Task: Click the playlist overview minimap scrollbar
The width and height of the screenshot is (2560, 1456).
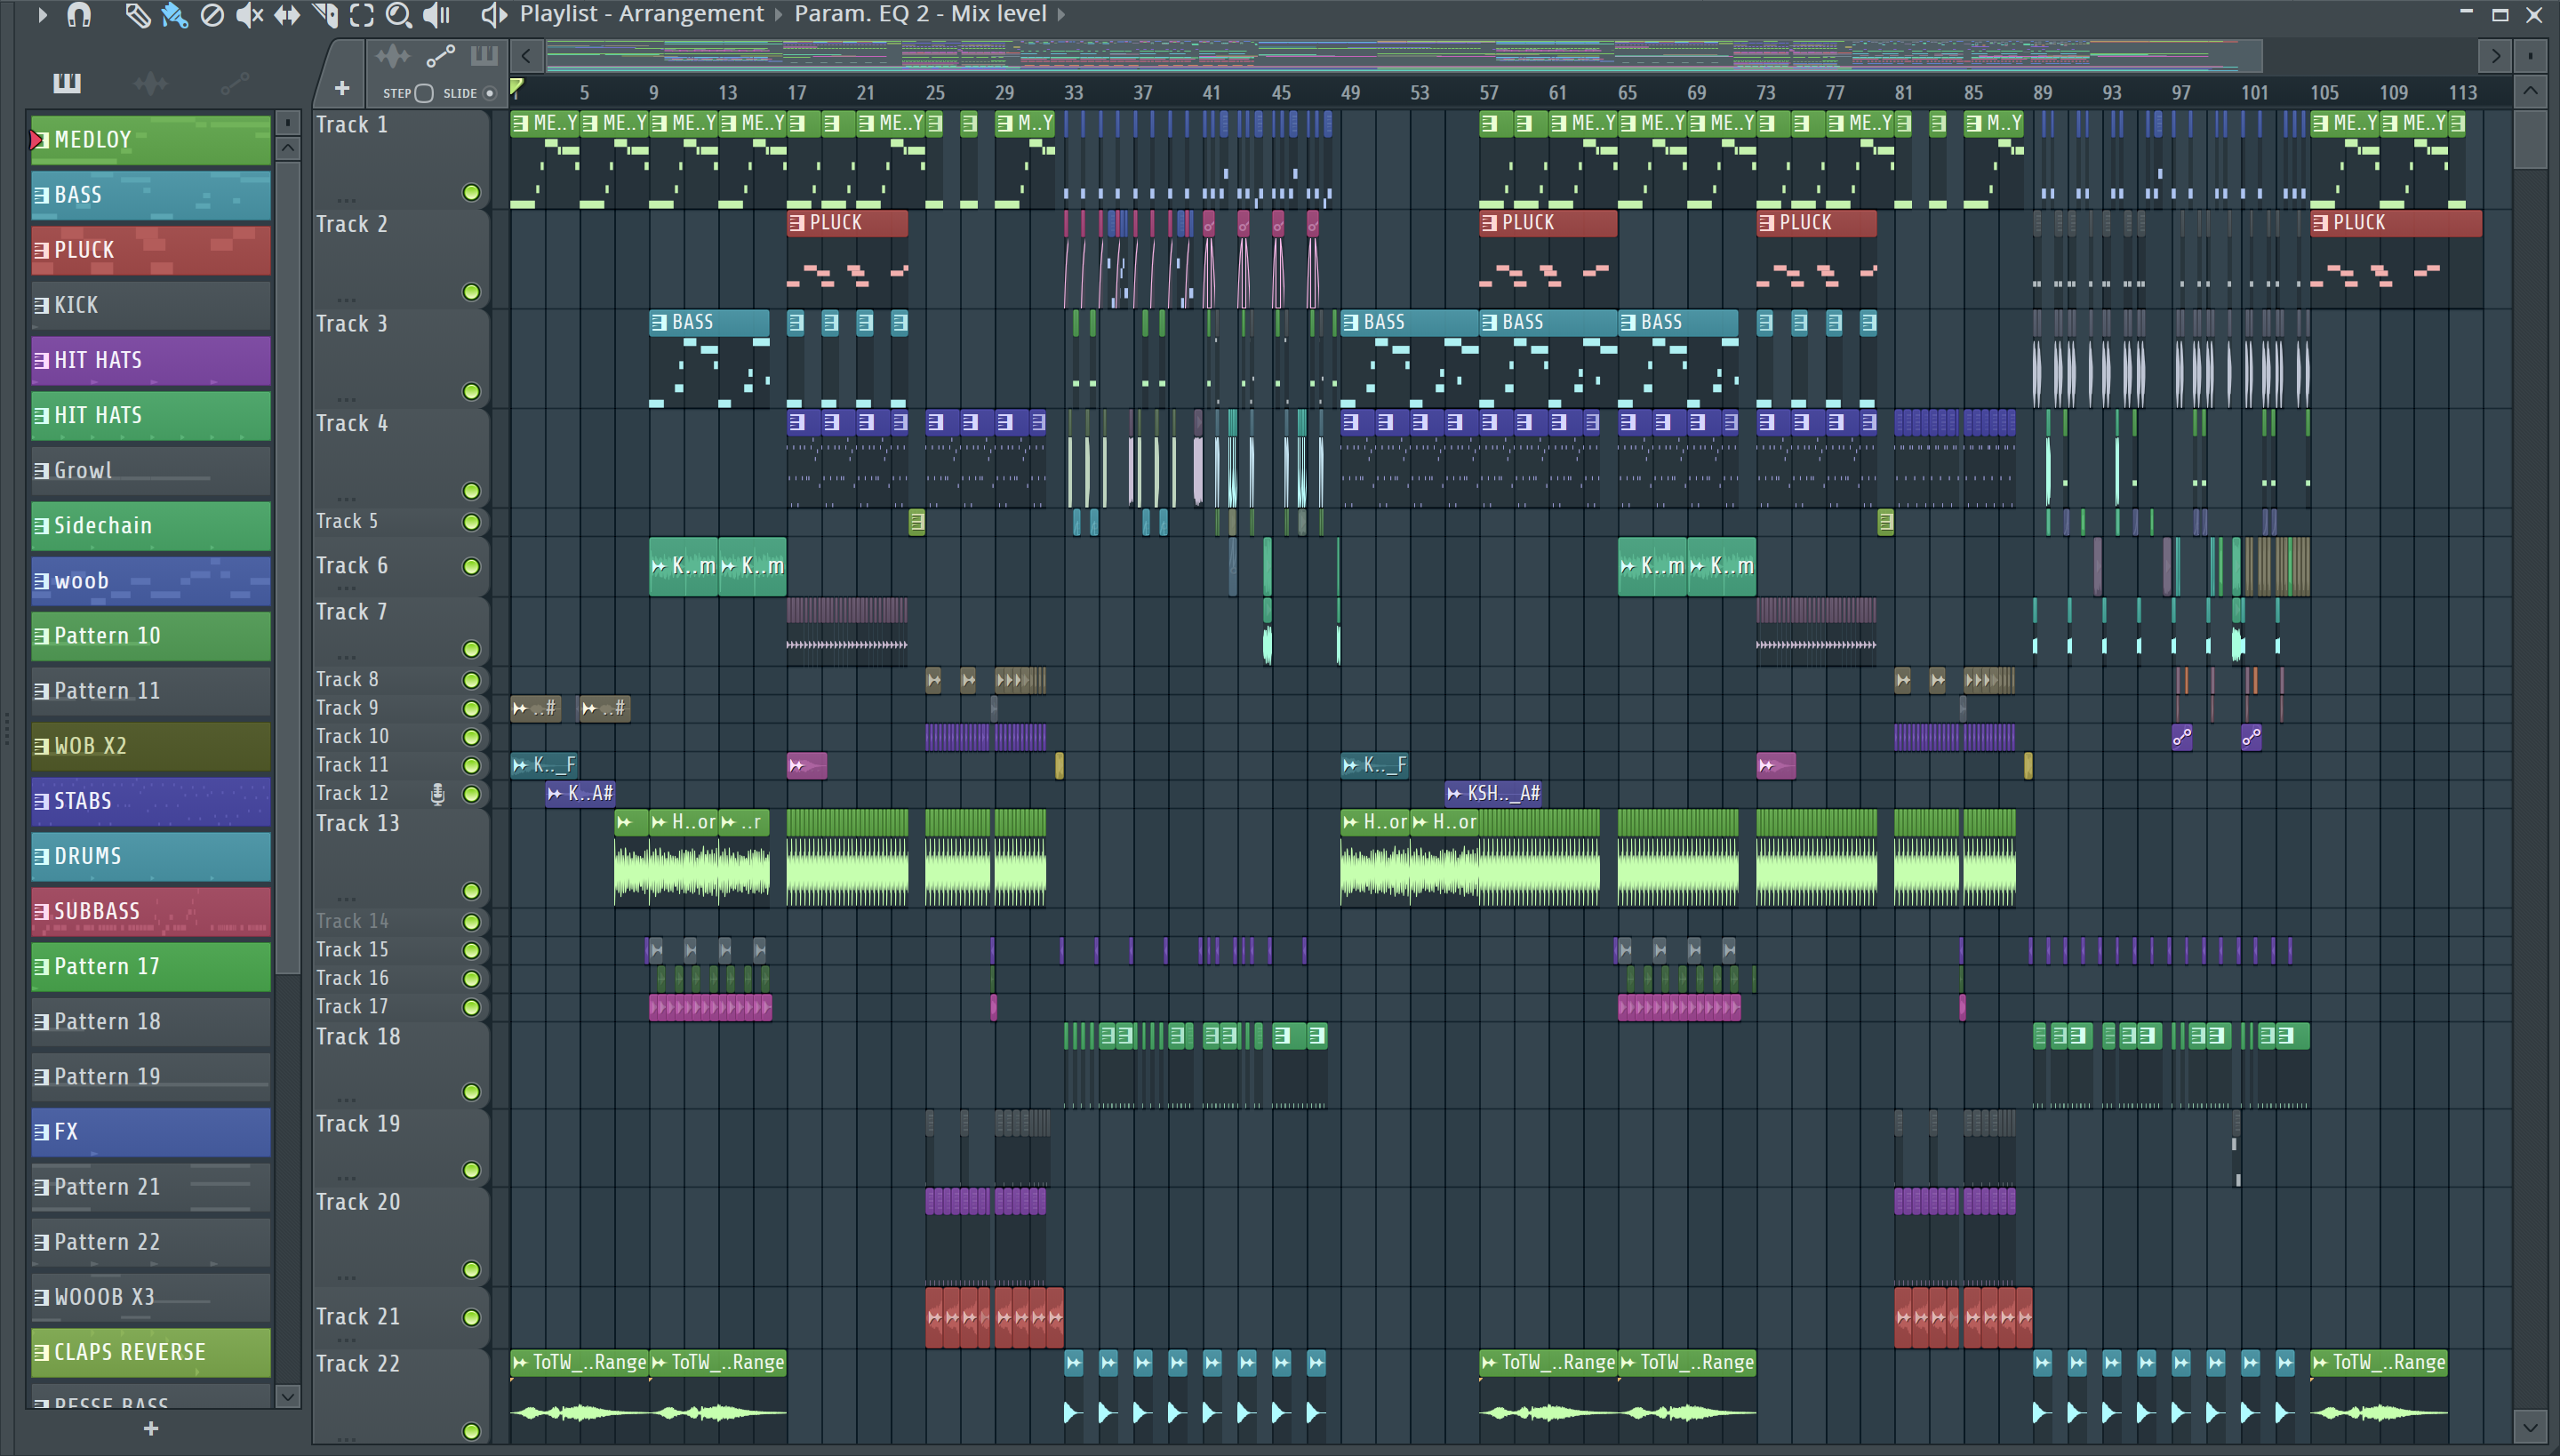Action: point(1404,56)
